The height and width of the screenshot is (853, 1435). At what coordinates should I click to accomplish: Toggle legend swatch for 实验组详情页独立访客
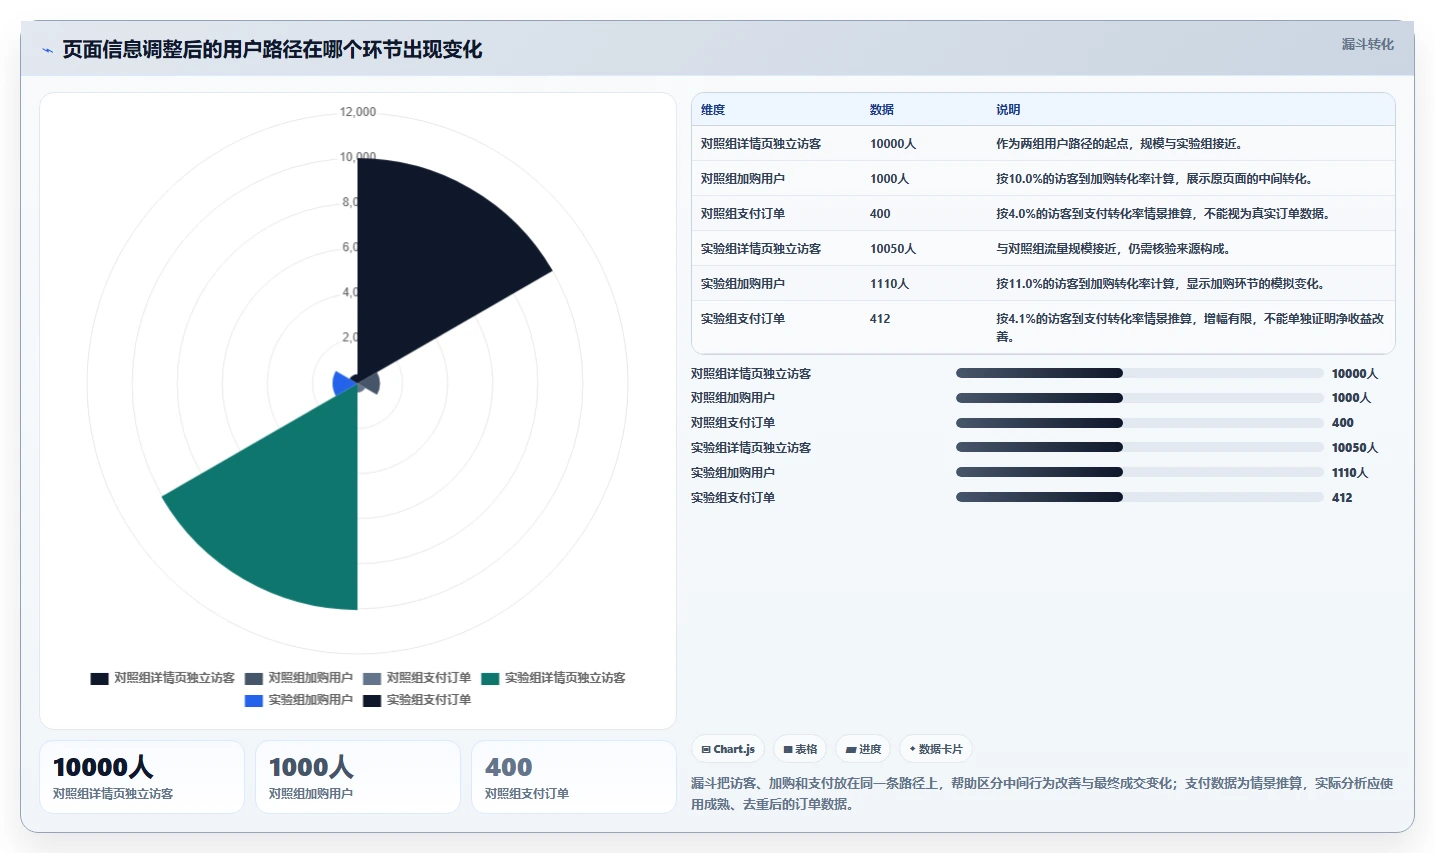[490, 678]
